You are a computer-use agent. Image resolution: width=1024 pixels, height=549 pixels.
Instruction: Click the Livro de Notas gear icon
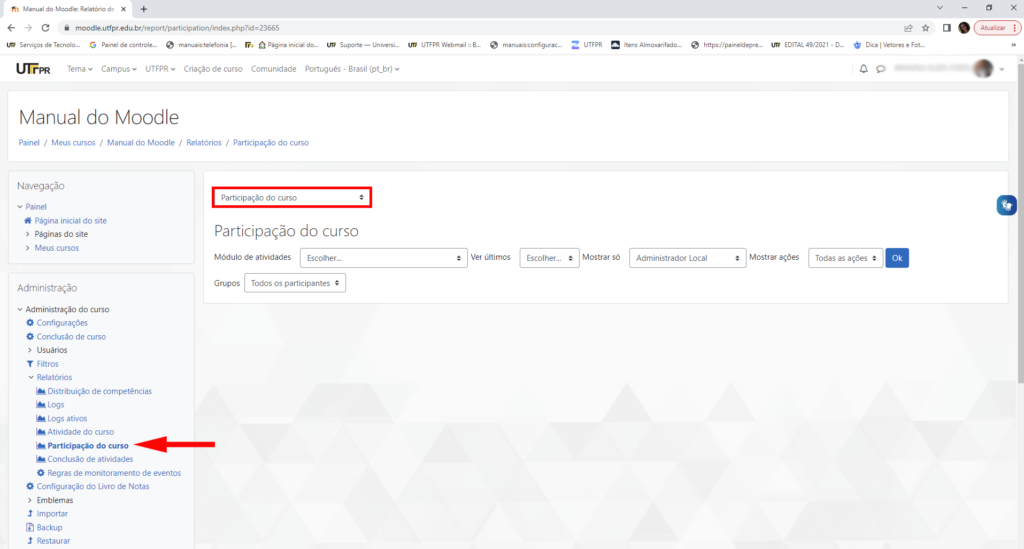click(x=30, y=486)
